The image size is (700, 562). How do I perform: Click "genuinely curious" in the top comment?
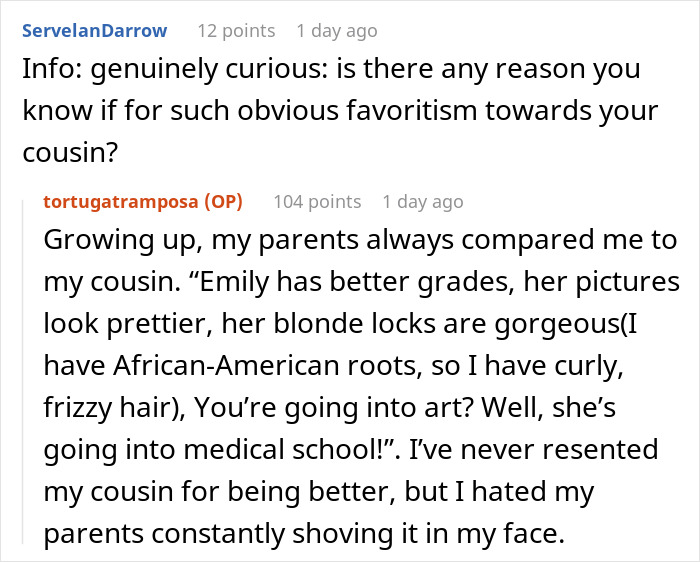[209, 70]
